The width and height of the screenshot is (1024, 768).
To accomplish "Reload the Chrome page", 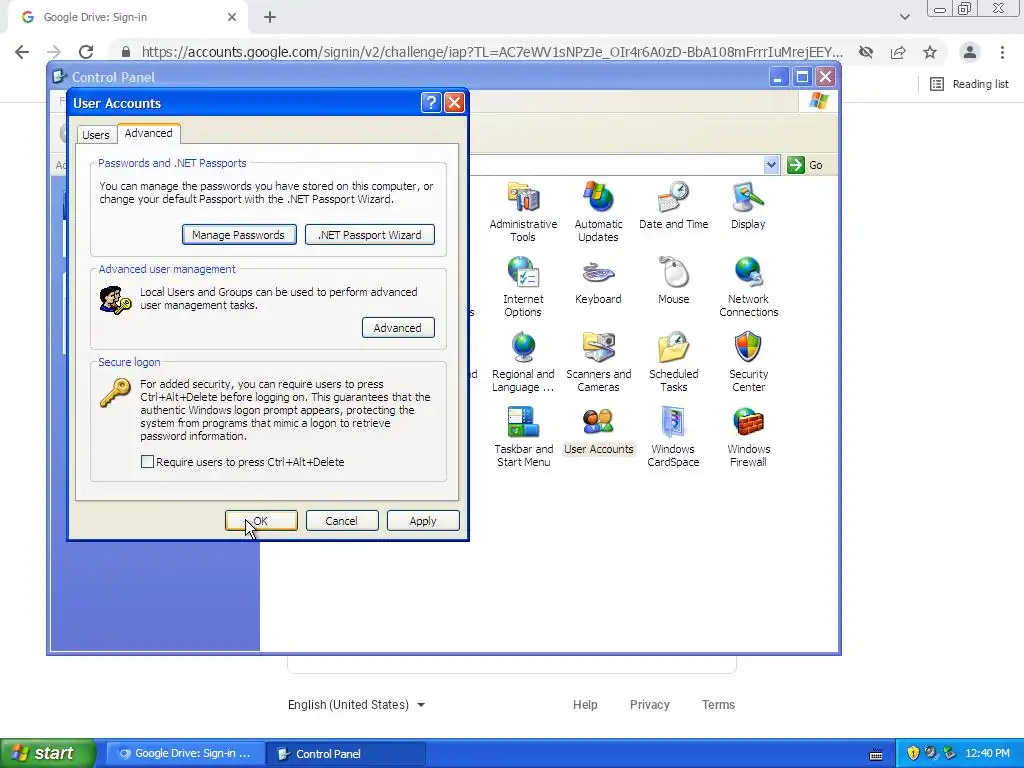I will (x=86, y=52).
